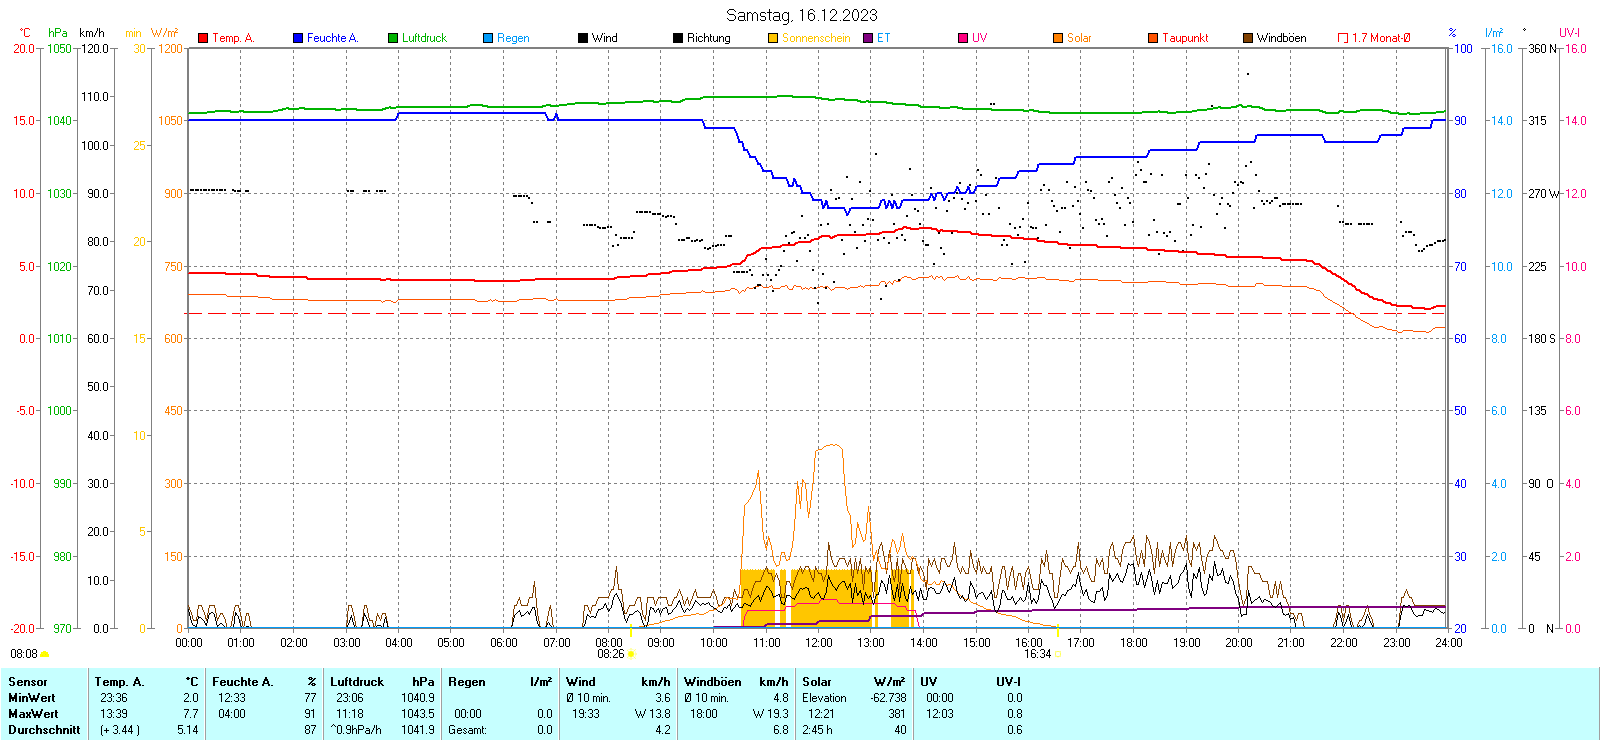Click the blue Feuchte A. legend square
1600x740 pixels.
298,38
